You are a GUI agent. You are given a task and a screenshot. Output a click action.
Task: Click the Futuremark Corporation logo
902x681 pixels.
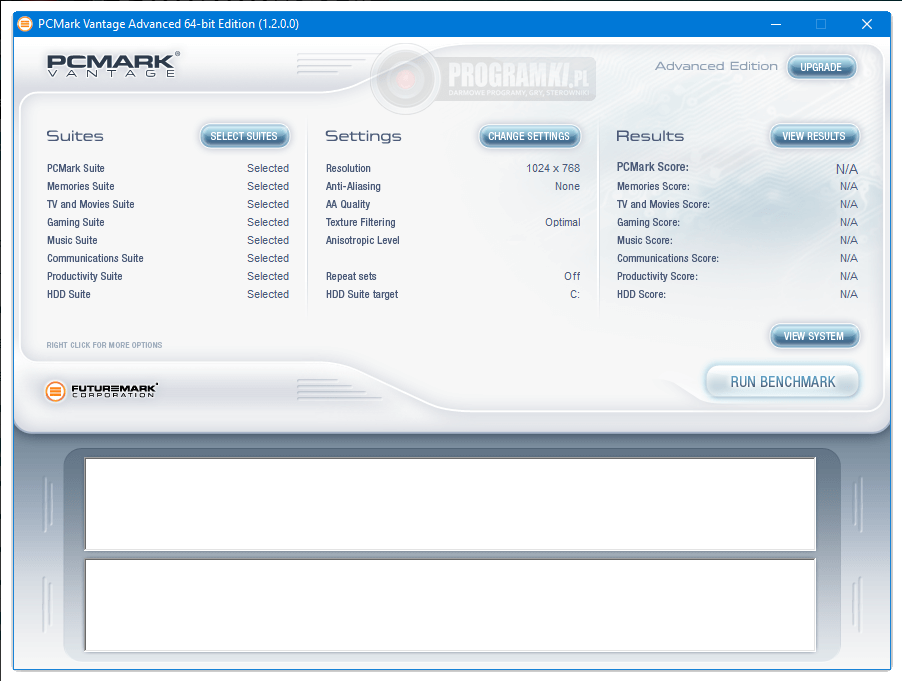101,391
